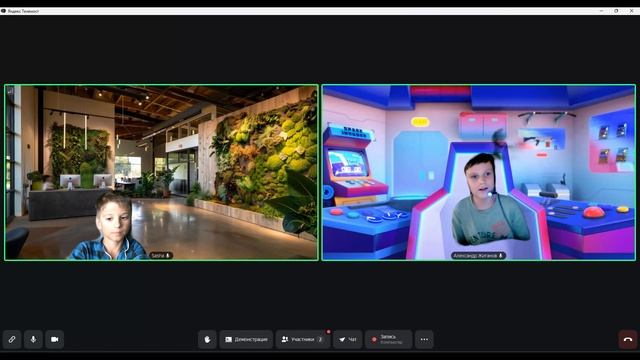Viewport: 640px width, 360px height.
Task: Toggle the microphone button
Action: tap(33, 339)
